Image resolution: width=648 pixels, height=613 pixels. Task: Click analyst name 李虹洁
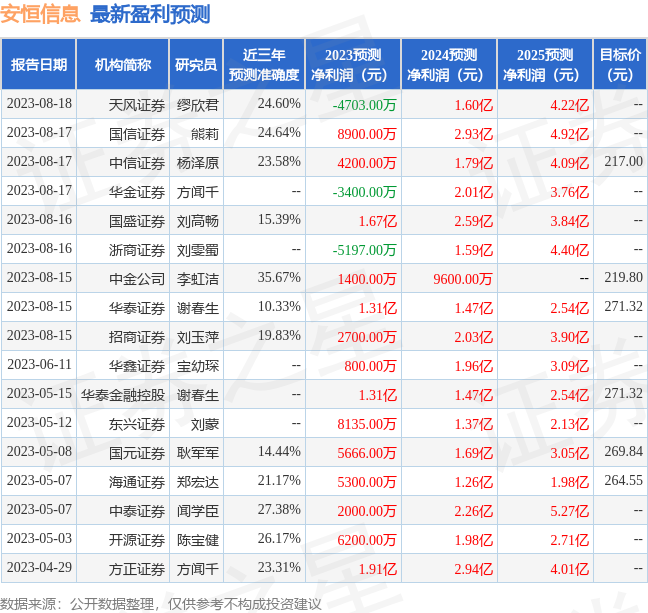(x=198, y=279)
